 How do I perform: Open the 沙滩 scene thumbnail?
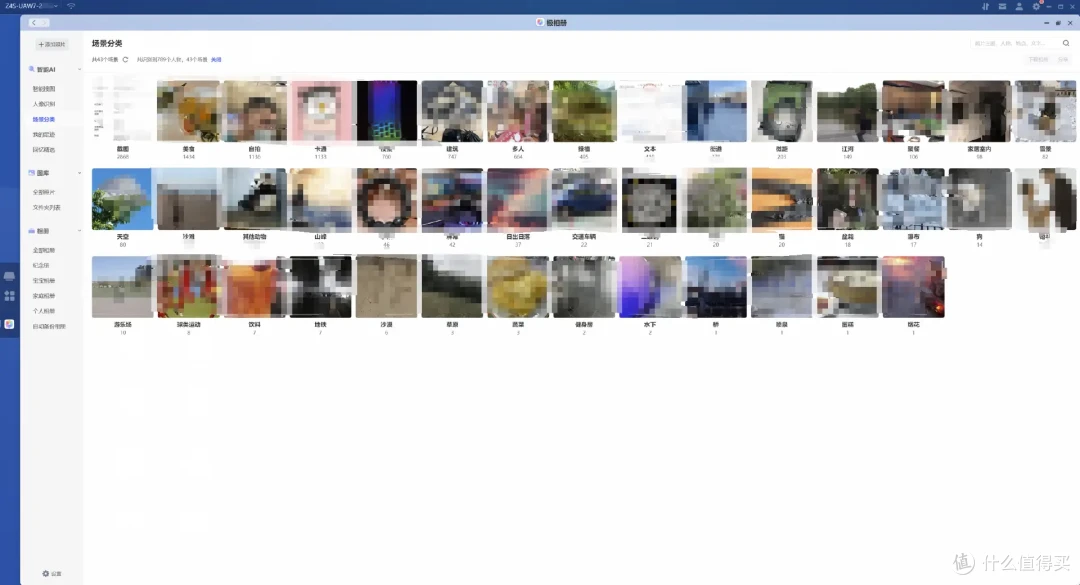pyautogui.click(x=189, y=199)
